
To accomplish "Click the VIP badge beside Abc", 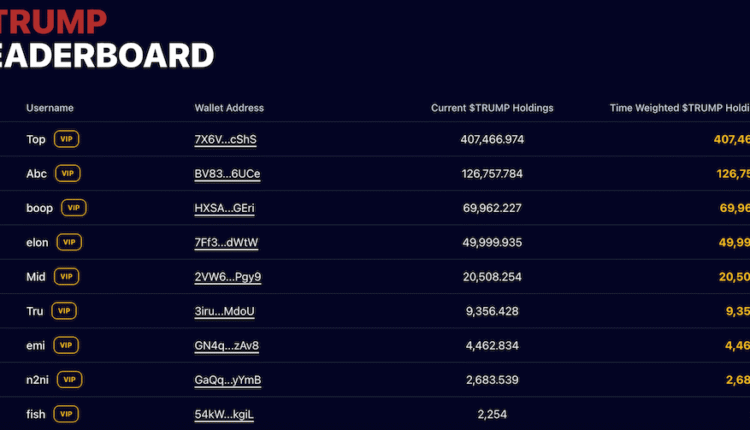I will click(x=68, y=173).
